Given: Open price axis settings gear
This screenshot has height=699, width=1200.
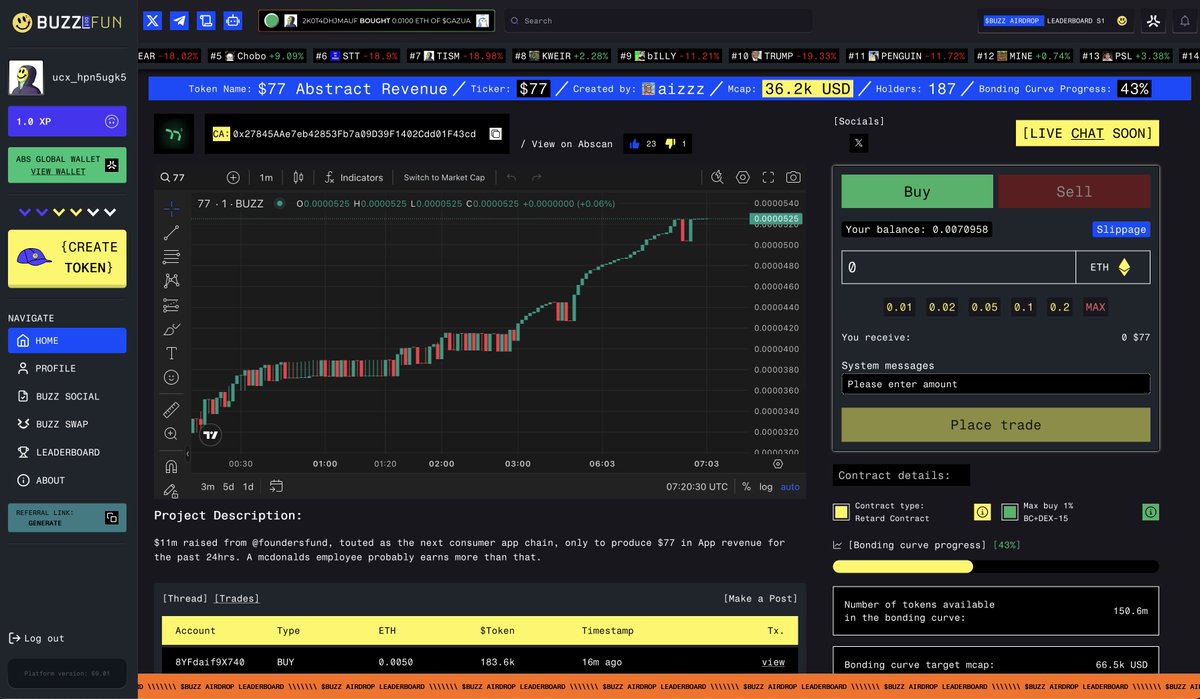Looking at the screenshot, I should (778, 464).
